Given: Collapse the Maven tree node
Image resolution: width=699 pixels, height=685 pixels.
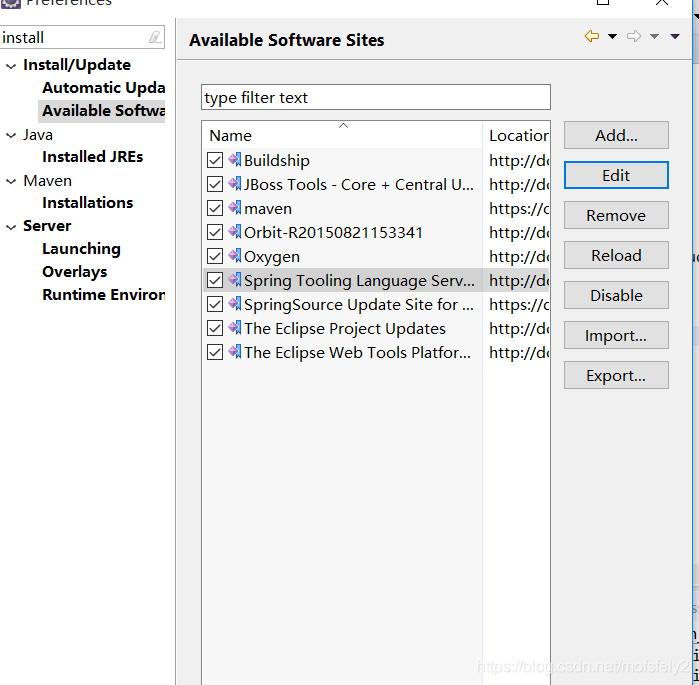Looking at the screenshot, I should coord(11,181).
